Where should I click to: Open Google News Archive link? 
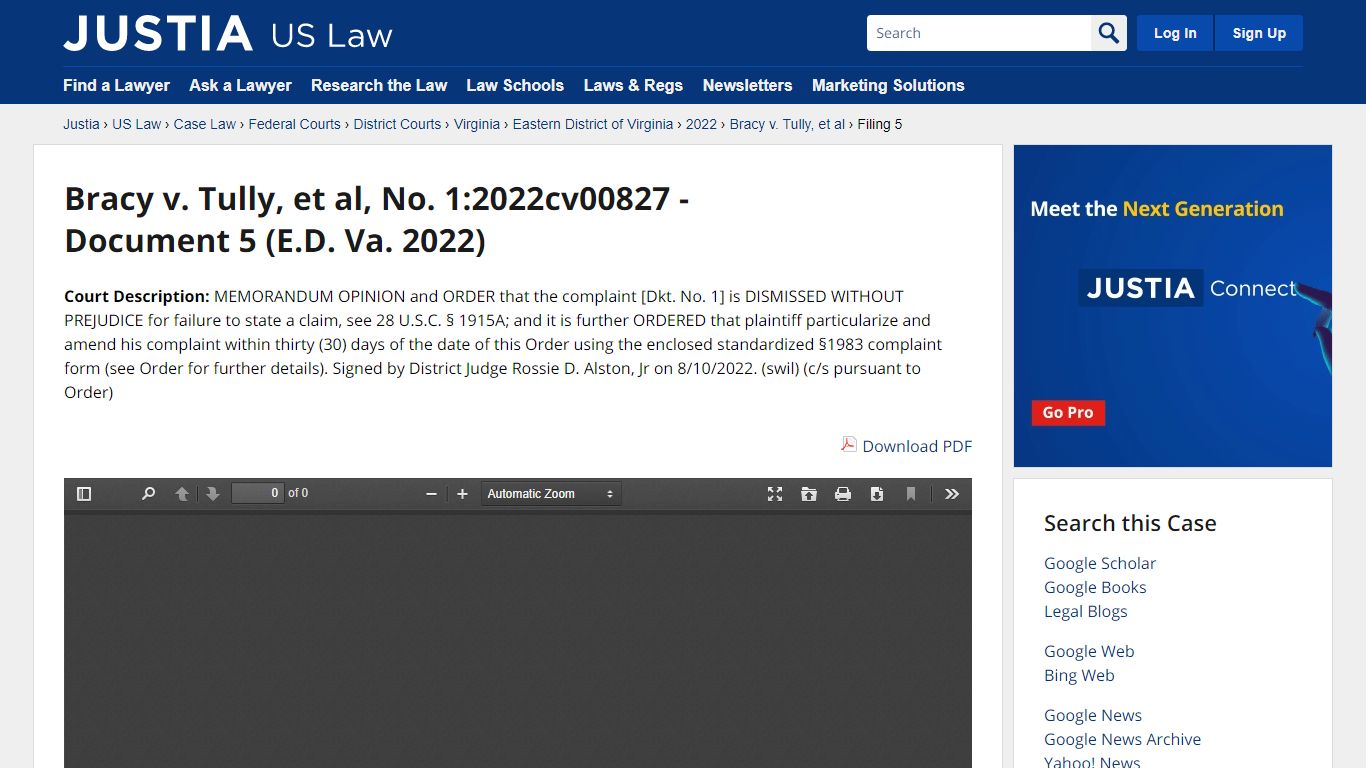tap(1122, 739)
